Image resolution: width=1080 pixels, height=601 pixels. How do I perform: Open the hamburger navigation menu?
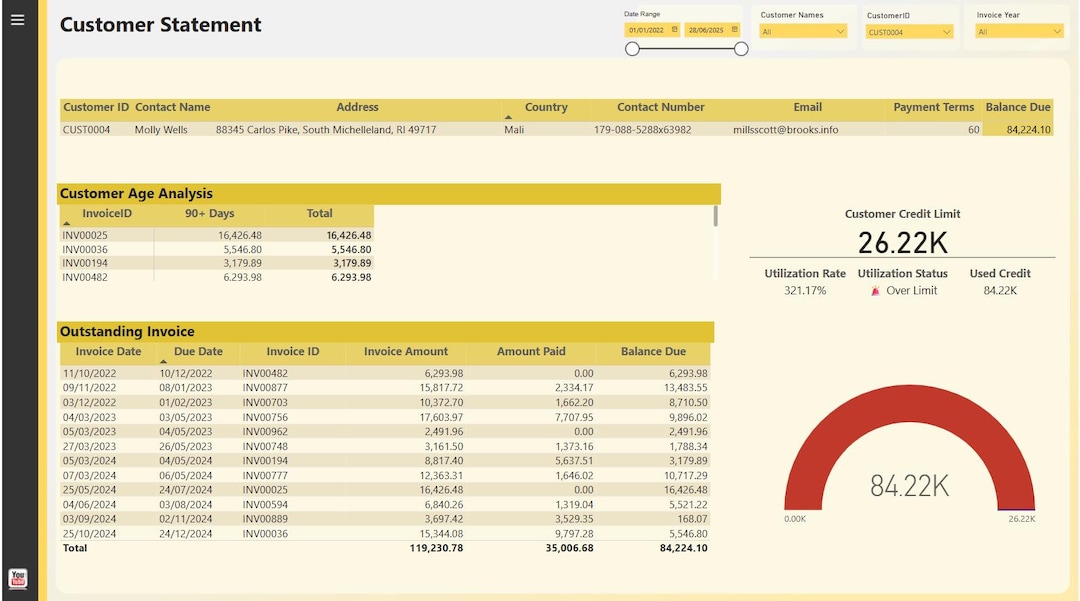[x=18, y=19]
